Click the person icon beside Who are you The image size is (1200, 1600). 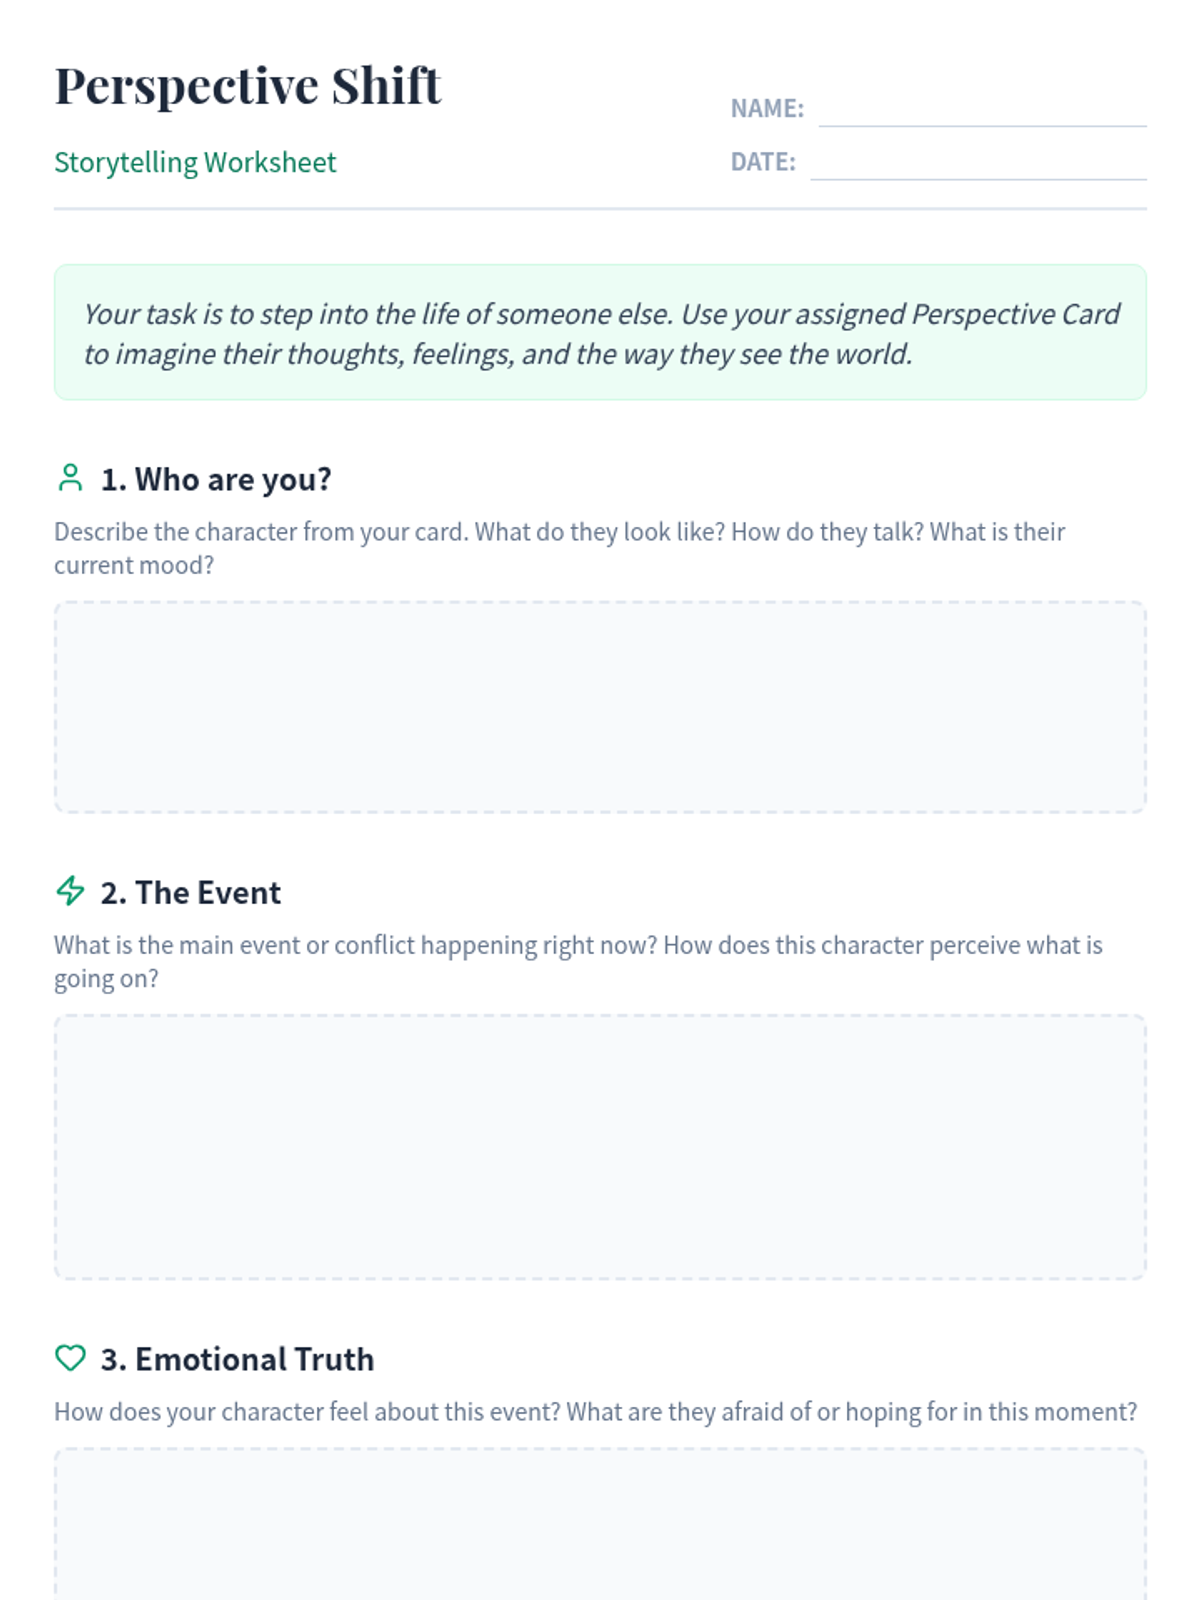coord(70,478)
